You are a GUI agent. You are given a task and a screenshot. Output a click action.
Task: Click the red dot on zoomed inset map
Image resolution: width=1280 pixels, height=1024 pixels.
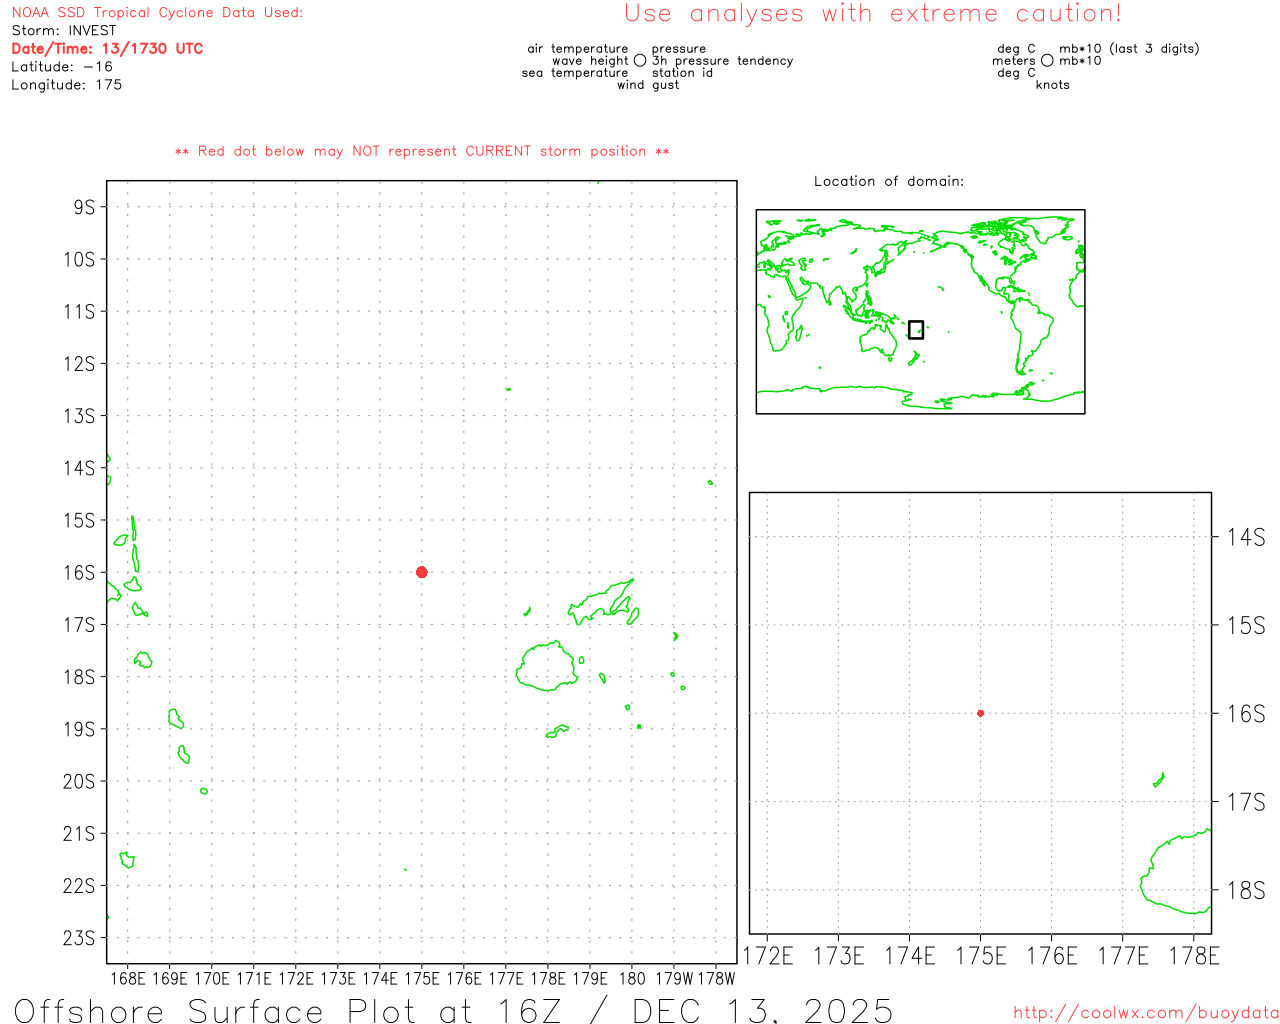click(x=980, y=713)
